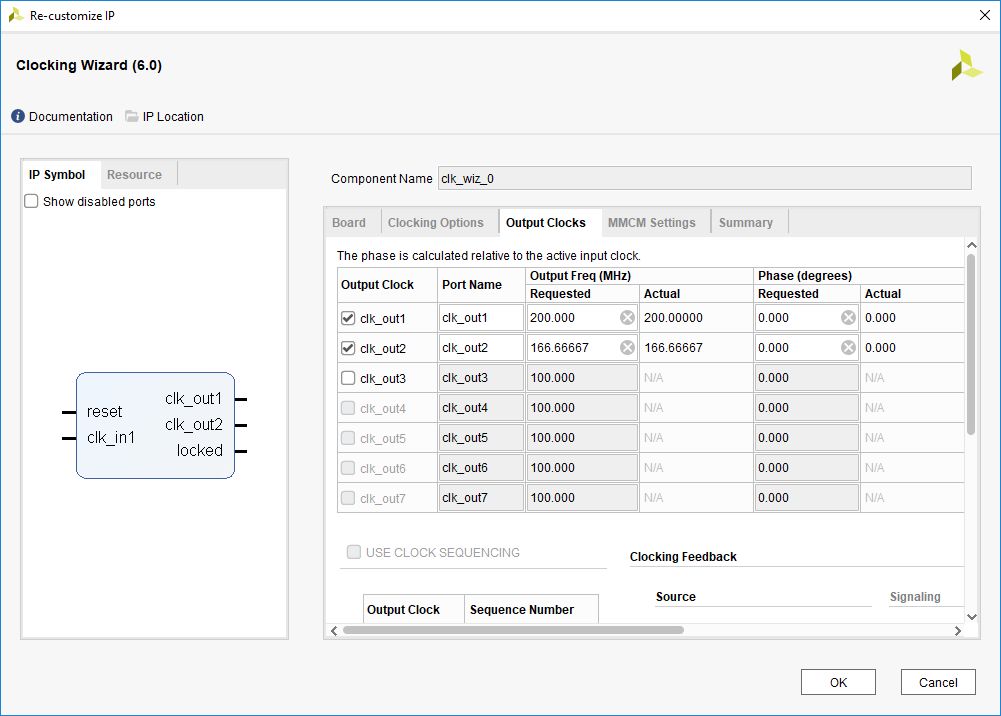The width and height of the screenshot is (1001, 716).
Task: Switch to the Board tab
Action: click(349, 223)
